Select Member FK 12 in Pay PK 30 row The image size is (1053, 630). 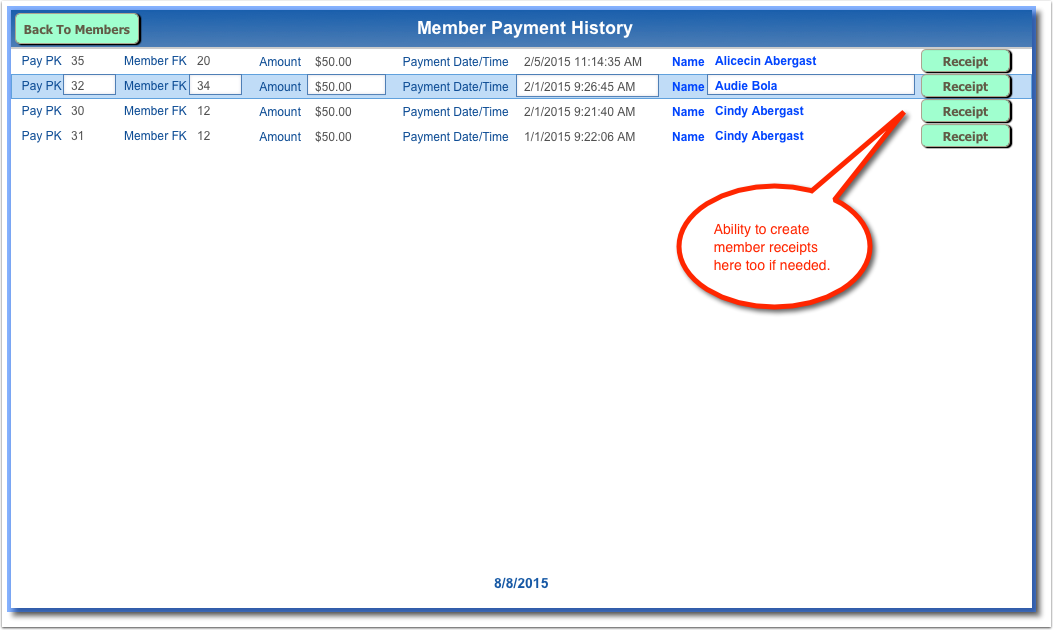pyautogui.click(x=203, y=111)
